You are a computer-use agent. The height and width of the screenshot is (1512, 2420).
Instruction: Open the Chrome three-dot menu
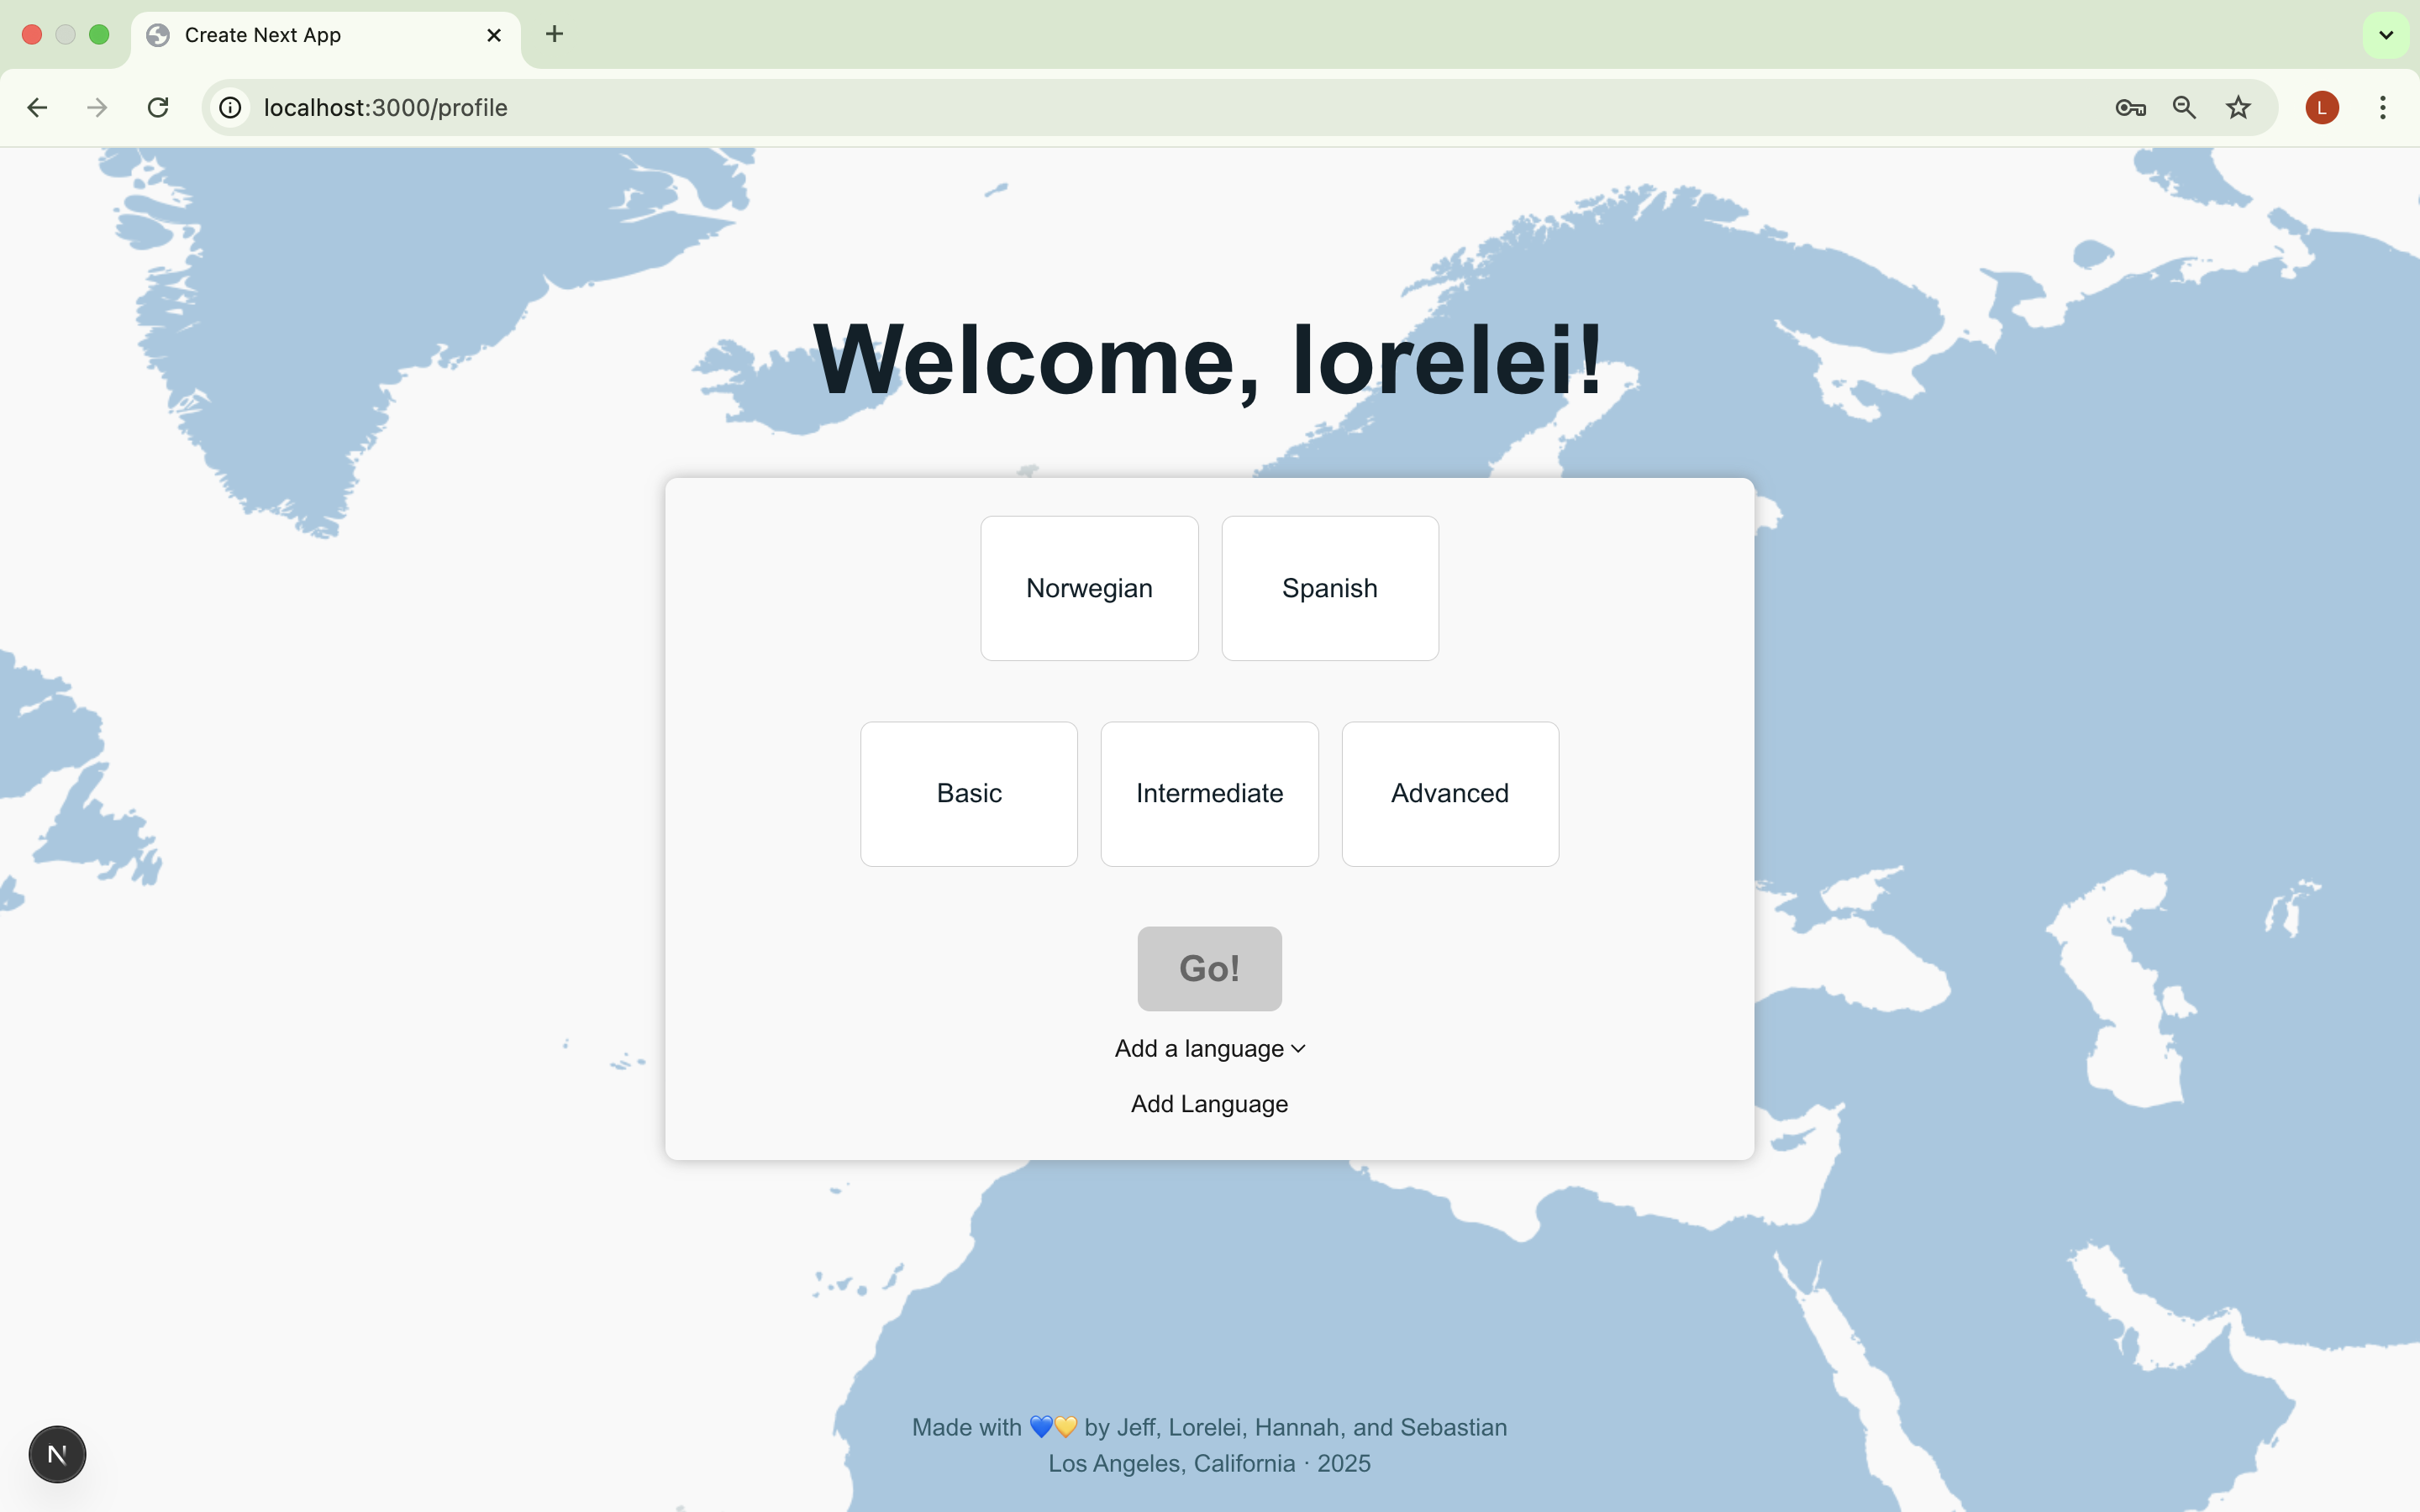pyautogui.click(x=2383, y=107)
